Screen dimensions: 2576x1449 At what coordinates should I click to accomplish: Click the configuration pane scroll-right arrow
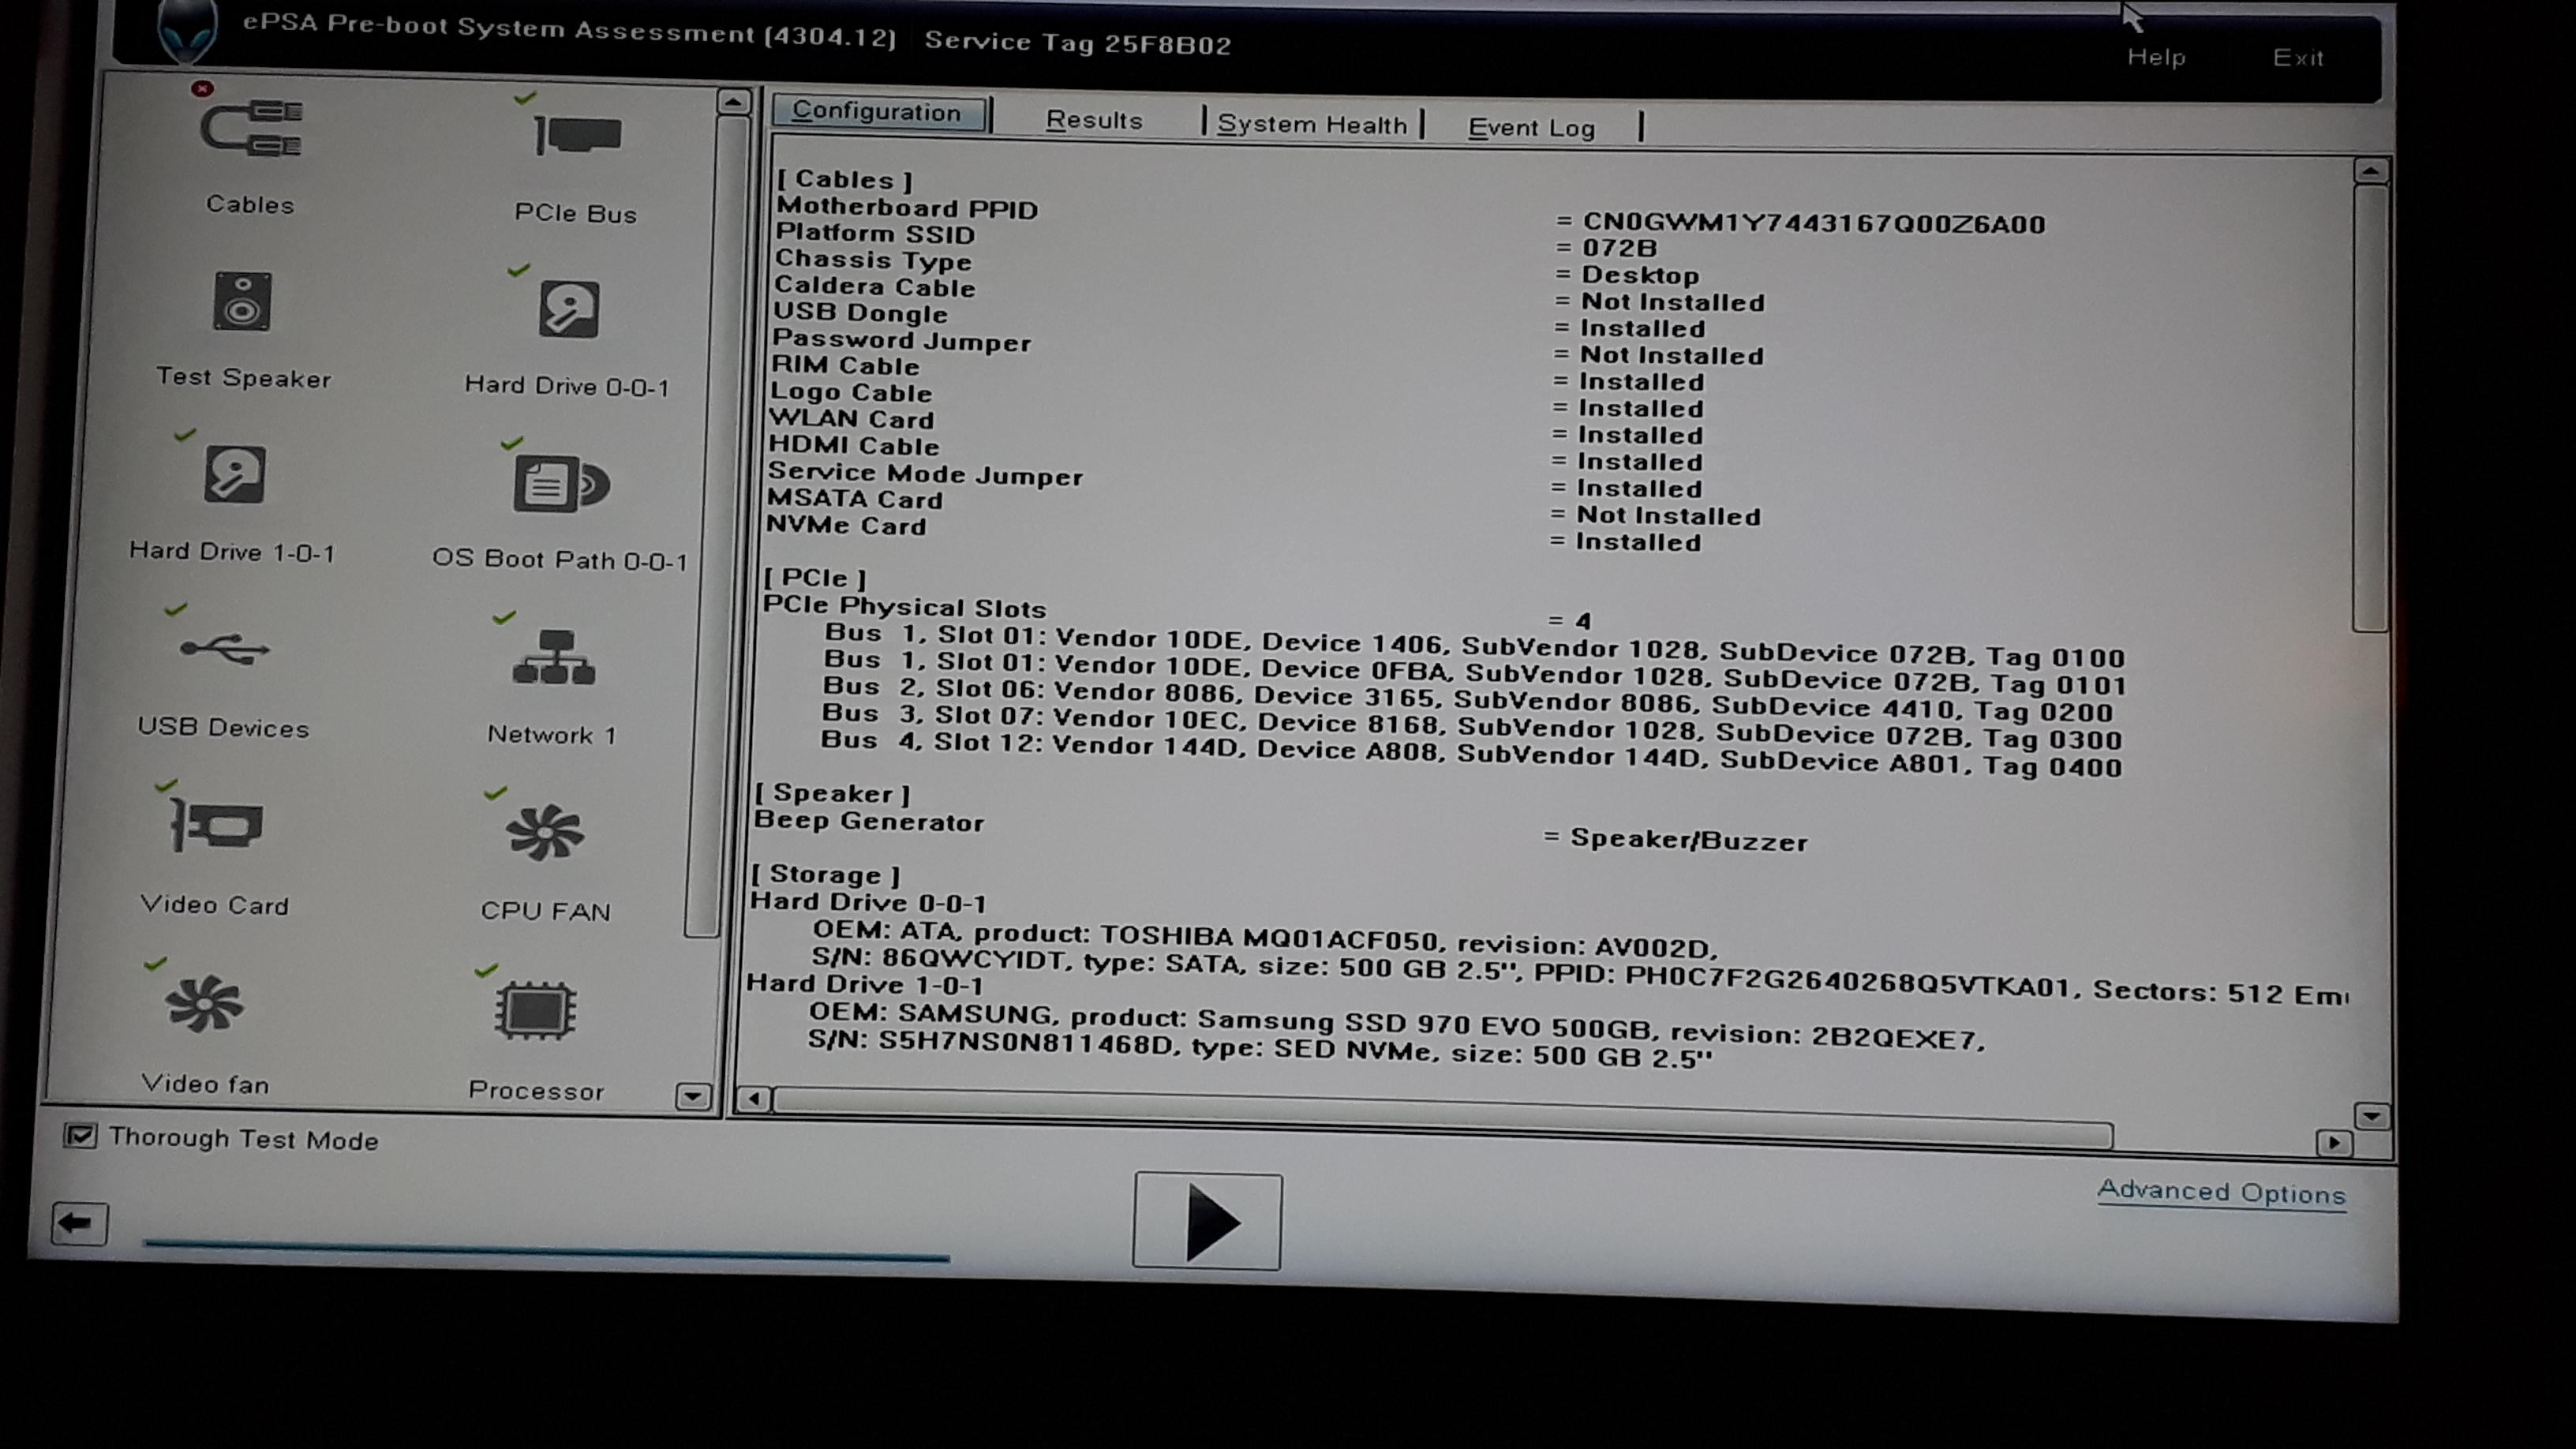click(x=2334, y=1143)
